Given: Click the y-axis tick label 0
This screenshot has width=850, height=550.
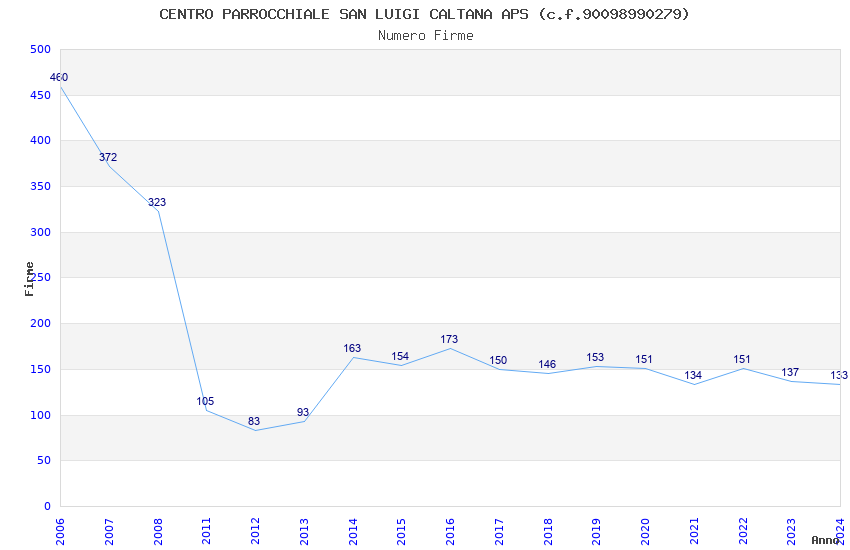Looking at the screenshot, I should tap(48, 506).
